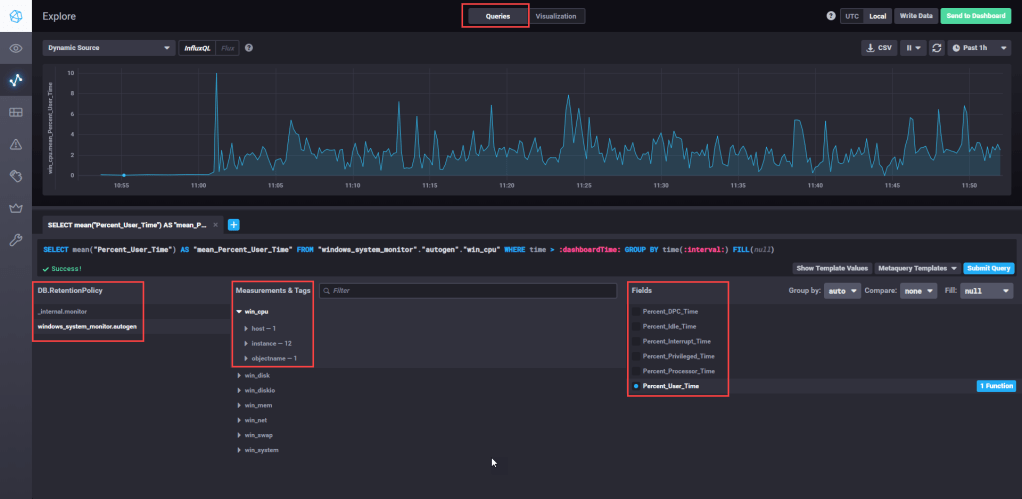The image size is (1022, 499).
Task: Add a new query with plus icon
Action: (x=234, y=225)
